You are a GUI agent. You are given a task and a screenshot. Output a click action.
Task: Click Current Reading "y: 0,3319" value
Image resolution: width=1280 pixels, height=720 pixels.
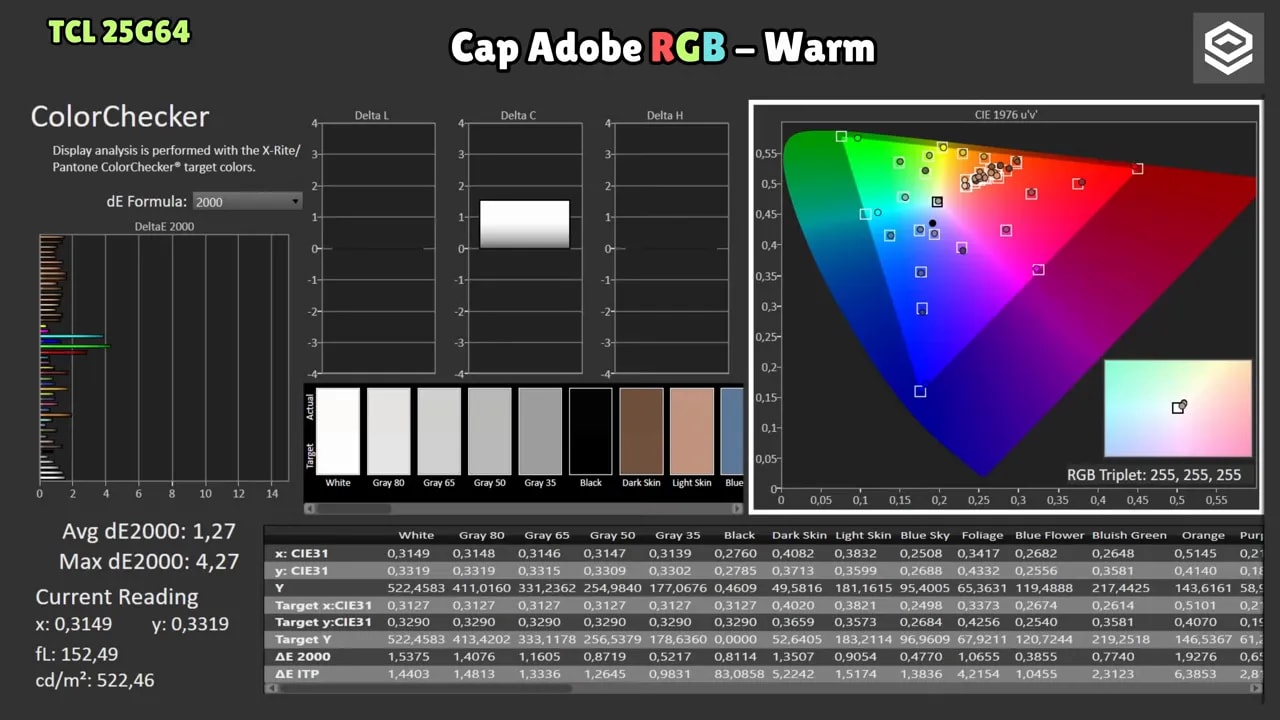coord(190,624)
